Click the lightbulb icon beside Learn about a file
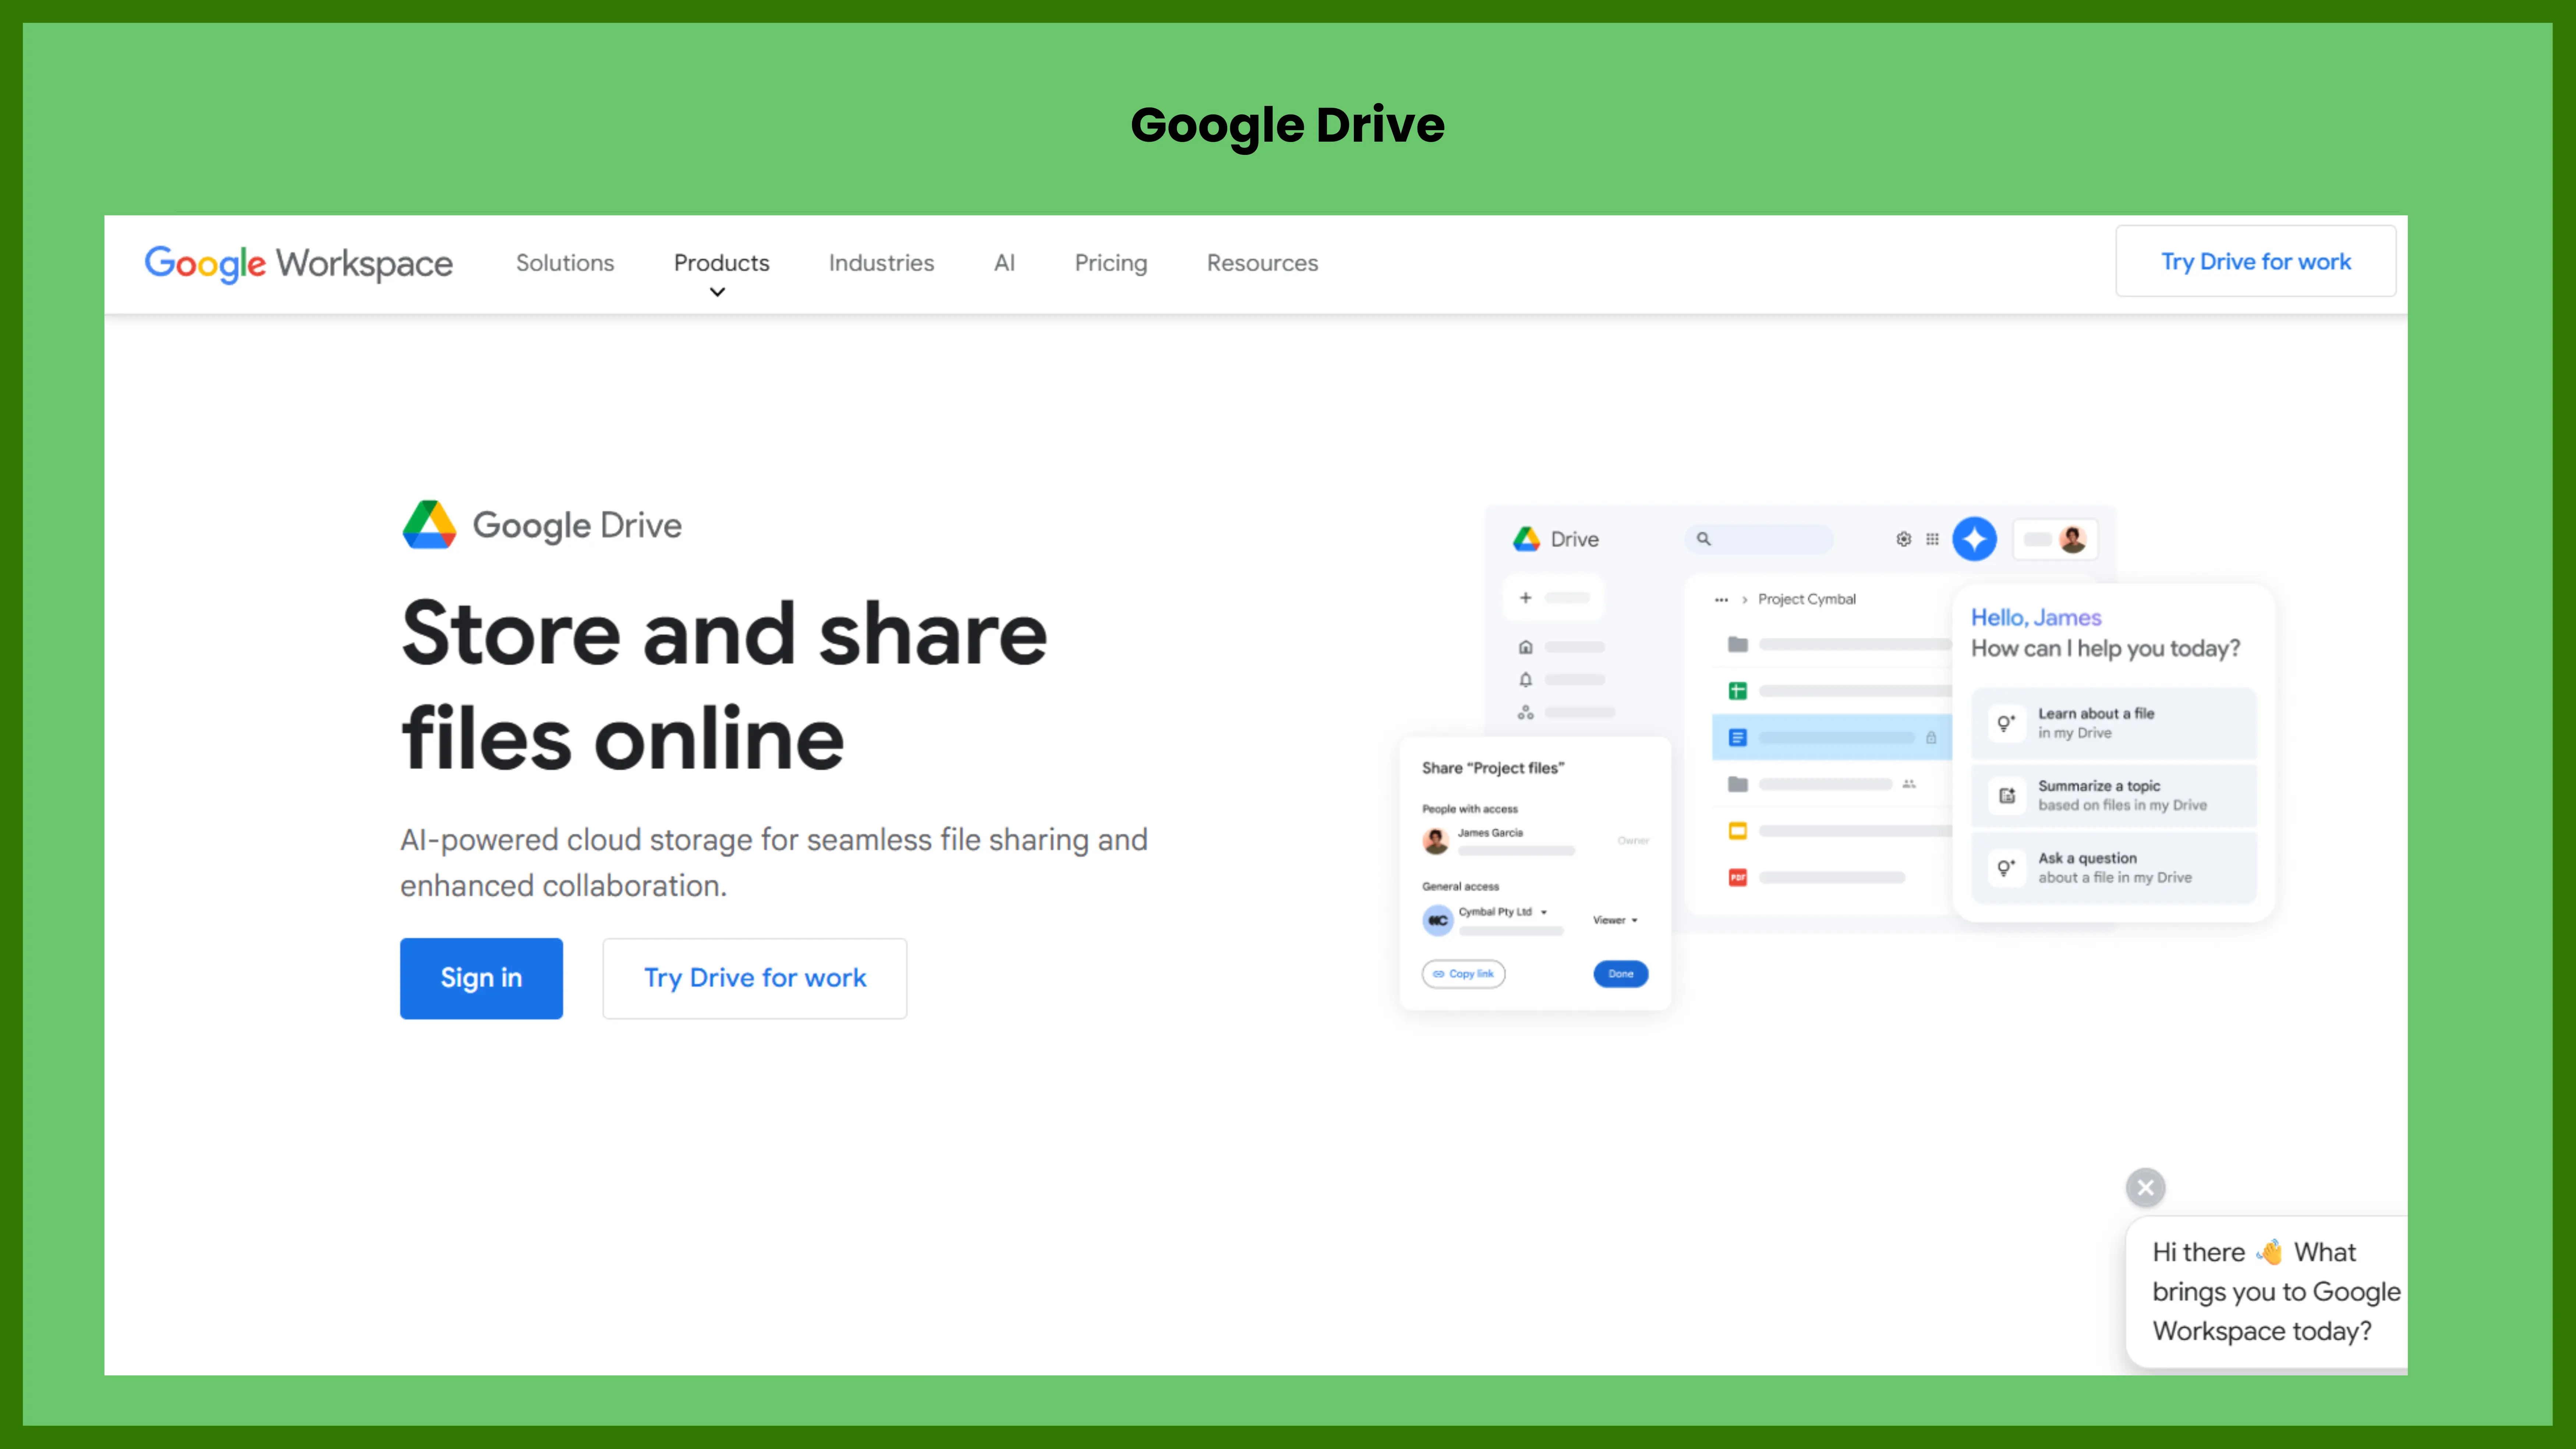 (x=2006, y=723)
